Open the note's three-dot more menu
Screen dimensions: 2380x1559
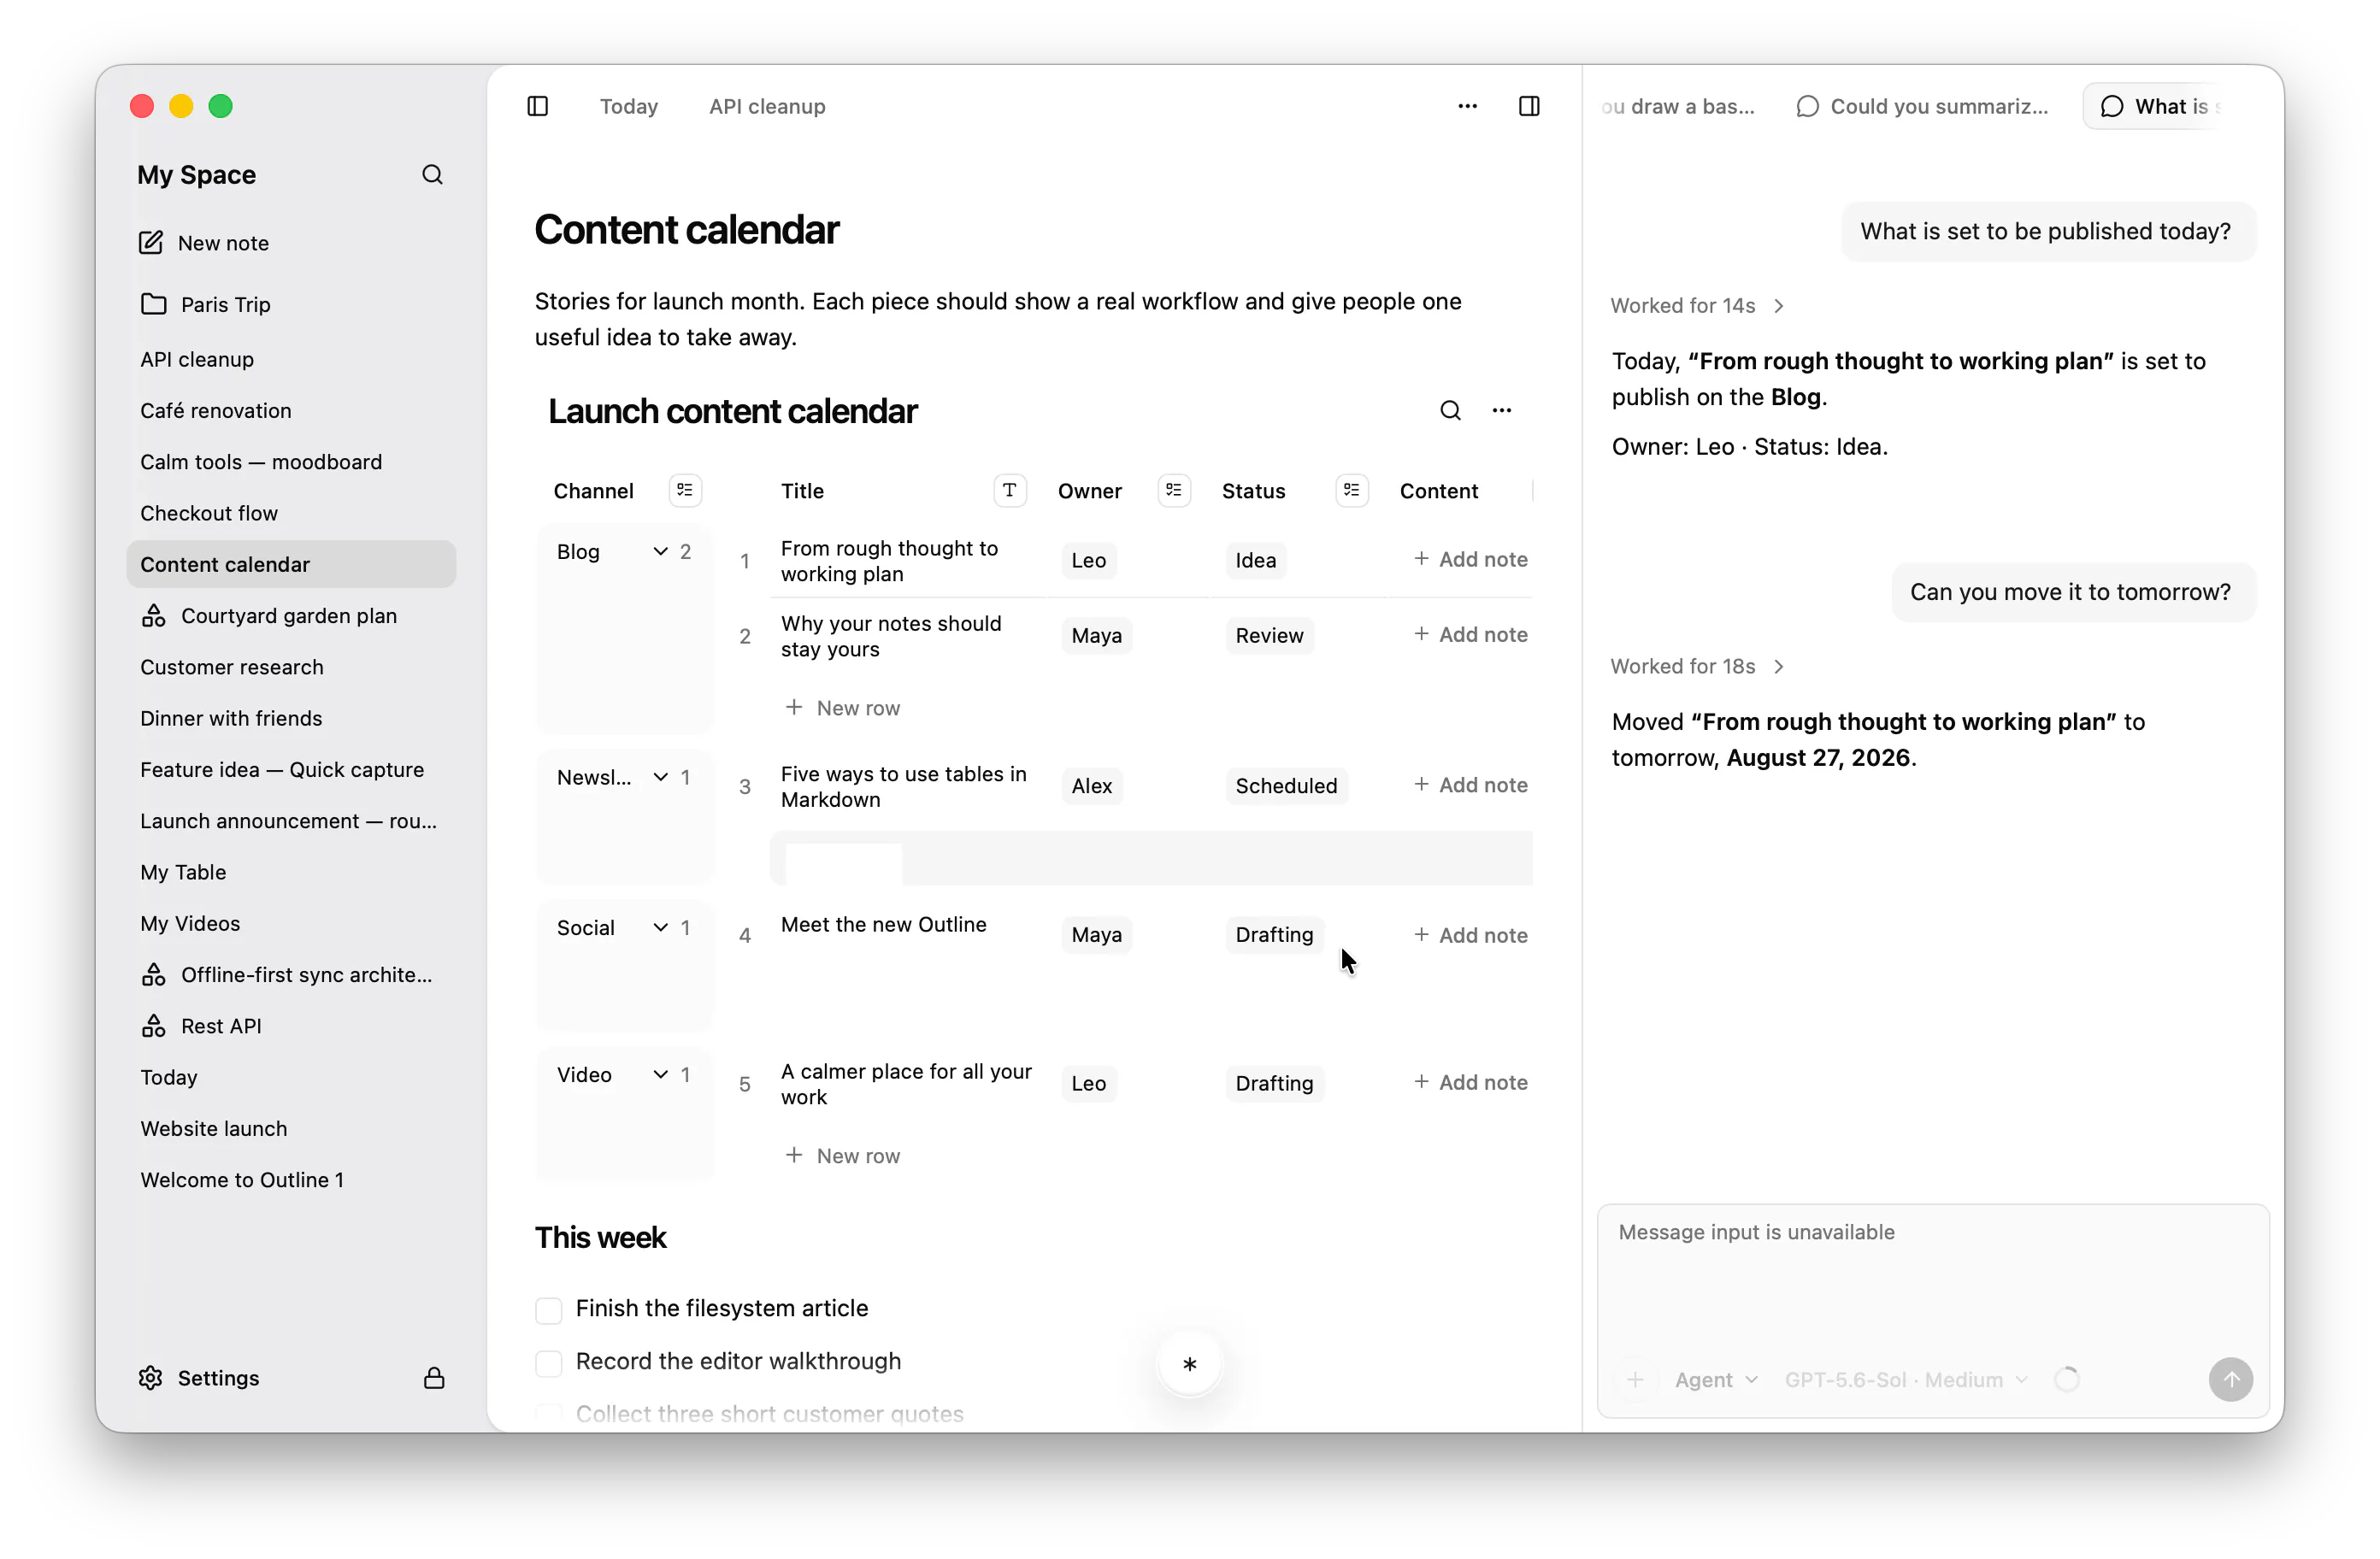tap(1467, 106)
